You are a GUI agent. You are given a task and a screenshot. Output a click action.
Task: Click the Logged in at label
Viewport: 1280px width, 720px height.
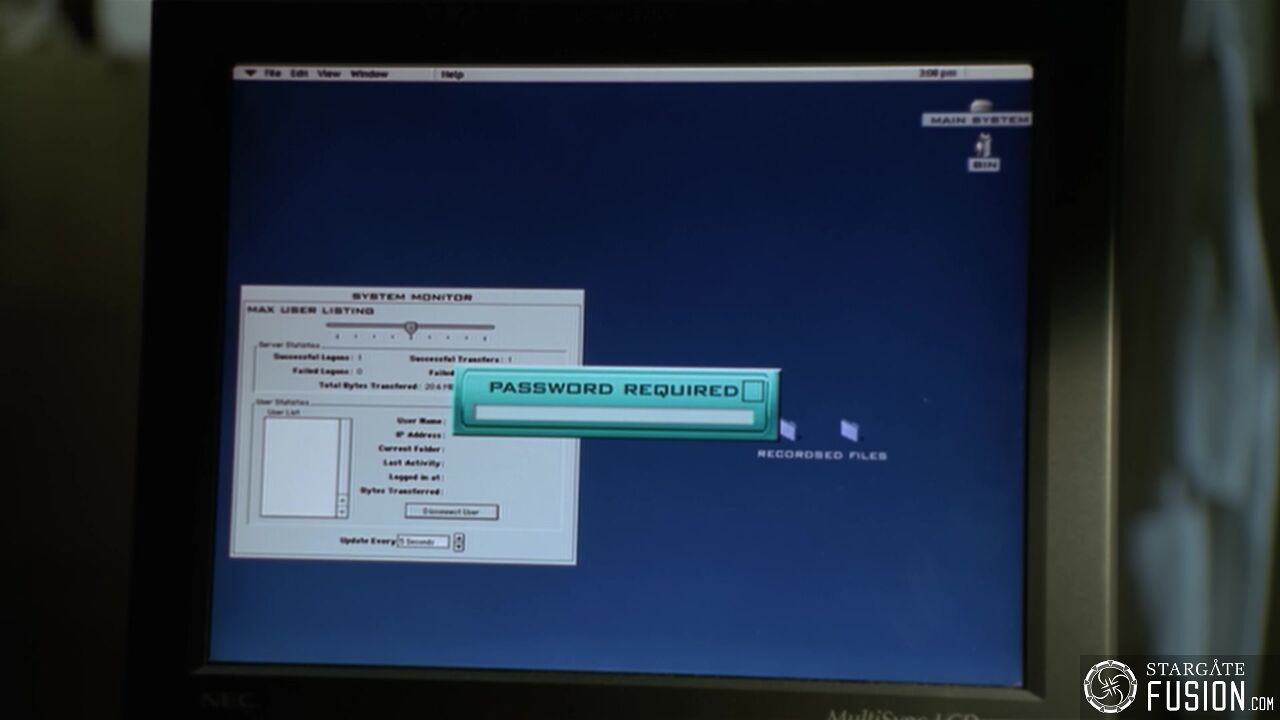415,477
